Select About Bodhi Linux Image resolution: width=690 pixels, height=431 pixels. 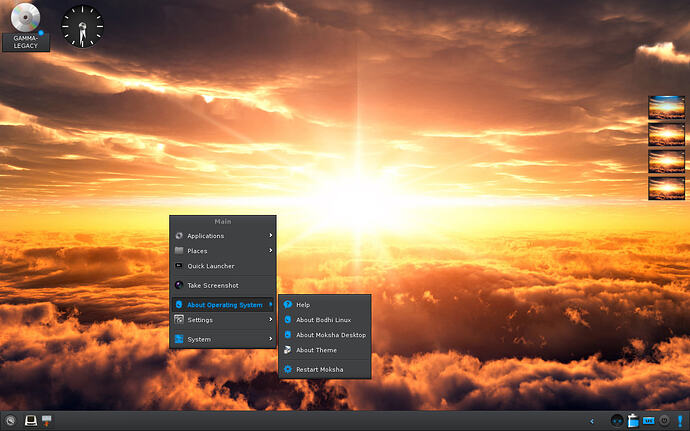[325, 320]
